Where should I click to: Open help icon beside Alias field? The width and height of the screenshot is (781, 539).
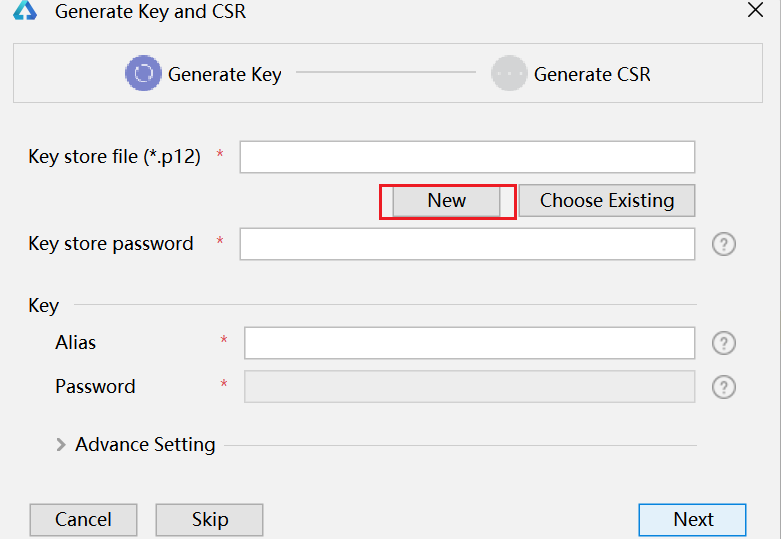(x=724, y=343)
